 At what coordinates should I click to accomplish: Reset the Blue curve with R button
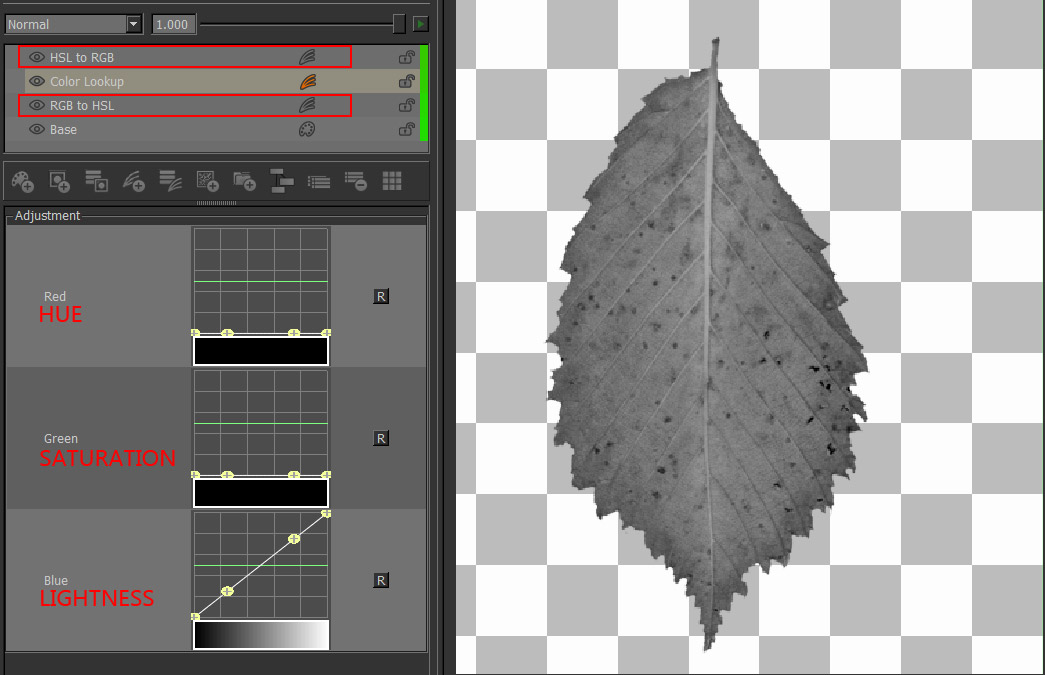click(381, 580)
